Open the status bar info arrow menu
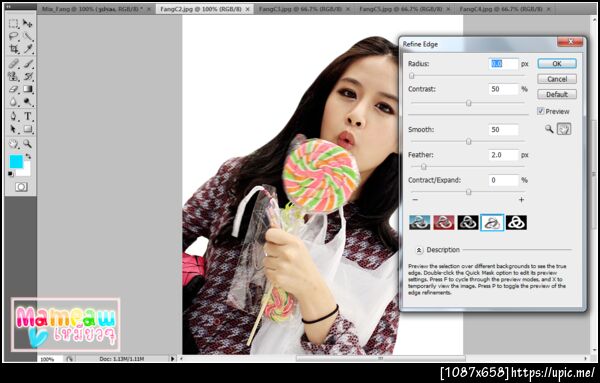The width and height of the screenshot is (600, 383). click(x=172, y=359)
